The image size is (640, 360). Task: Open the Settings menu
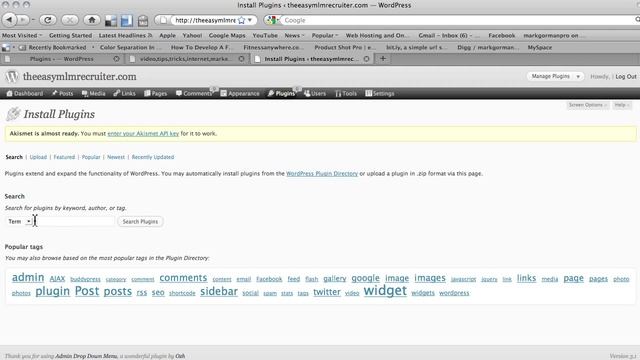380,93
